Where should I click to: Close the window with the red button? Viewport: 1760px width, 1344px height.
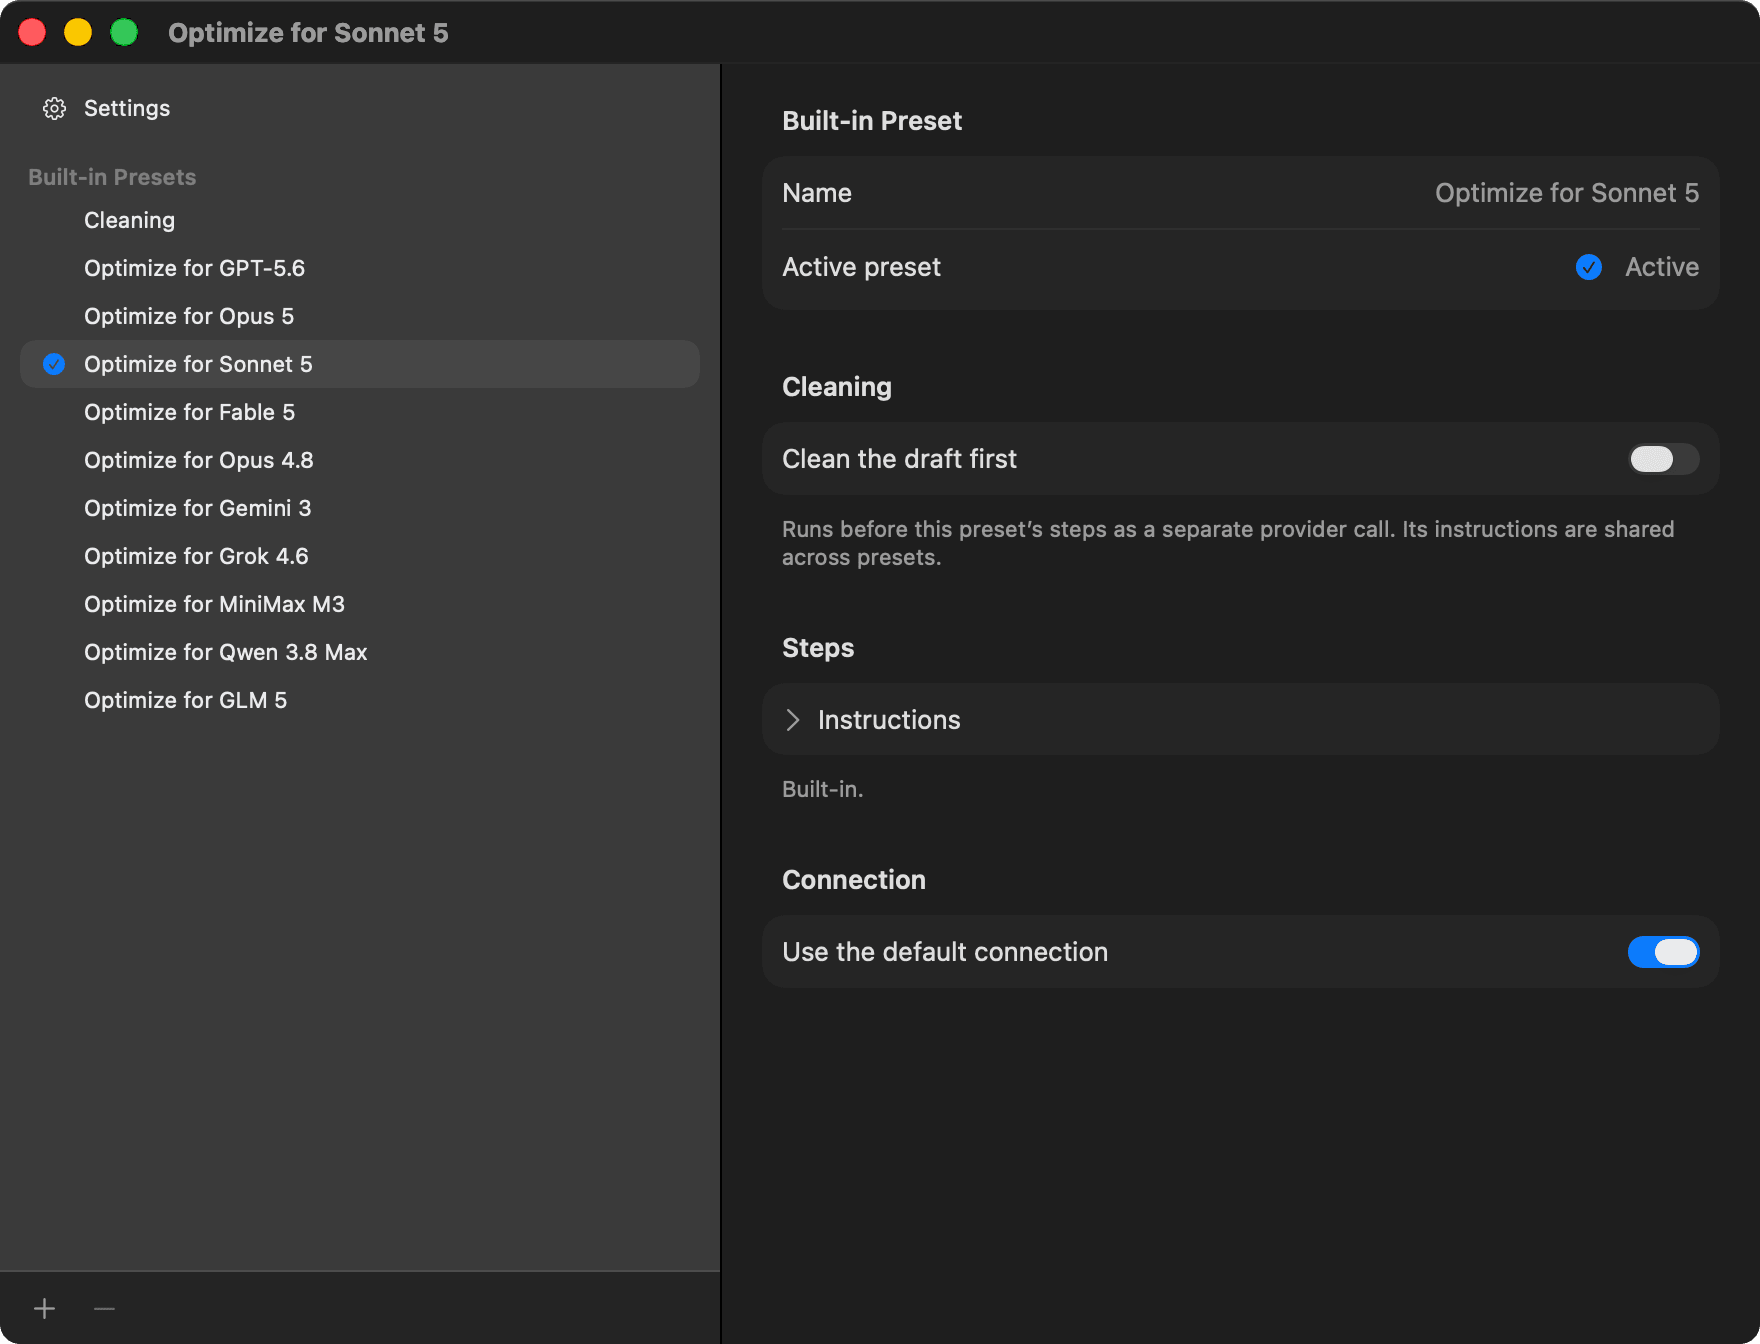tap(32, 32)
